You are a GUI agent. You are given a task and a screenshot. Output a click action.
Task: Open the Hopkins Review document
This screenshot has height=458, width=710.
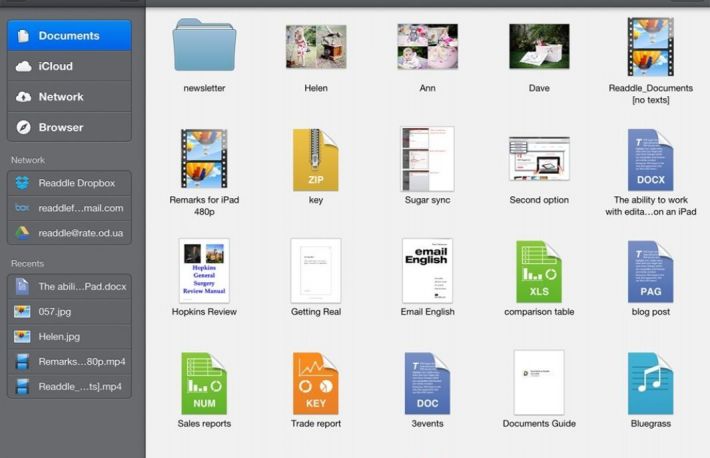(x=204, y=271)
